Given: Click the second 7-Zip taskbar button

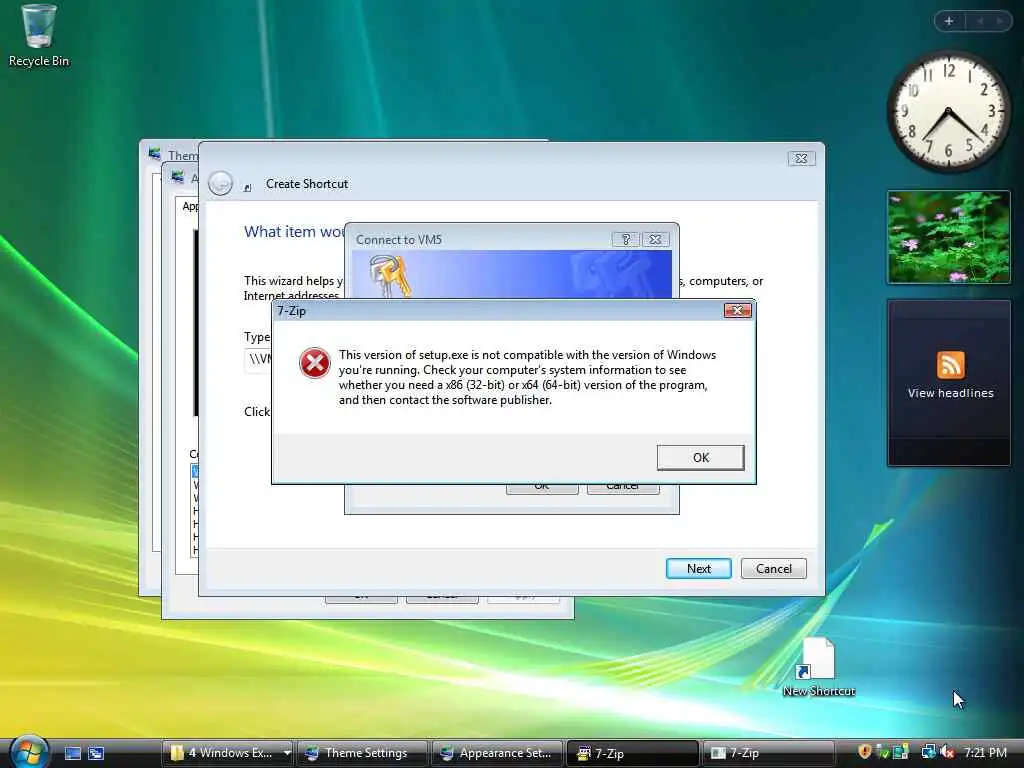Looking at the screenshot, I should (x=768, y=753).
